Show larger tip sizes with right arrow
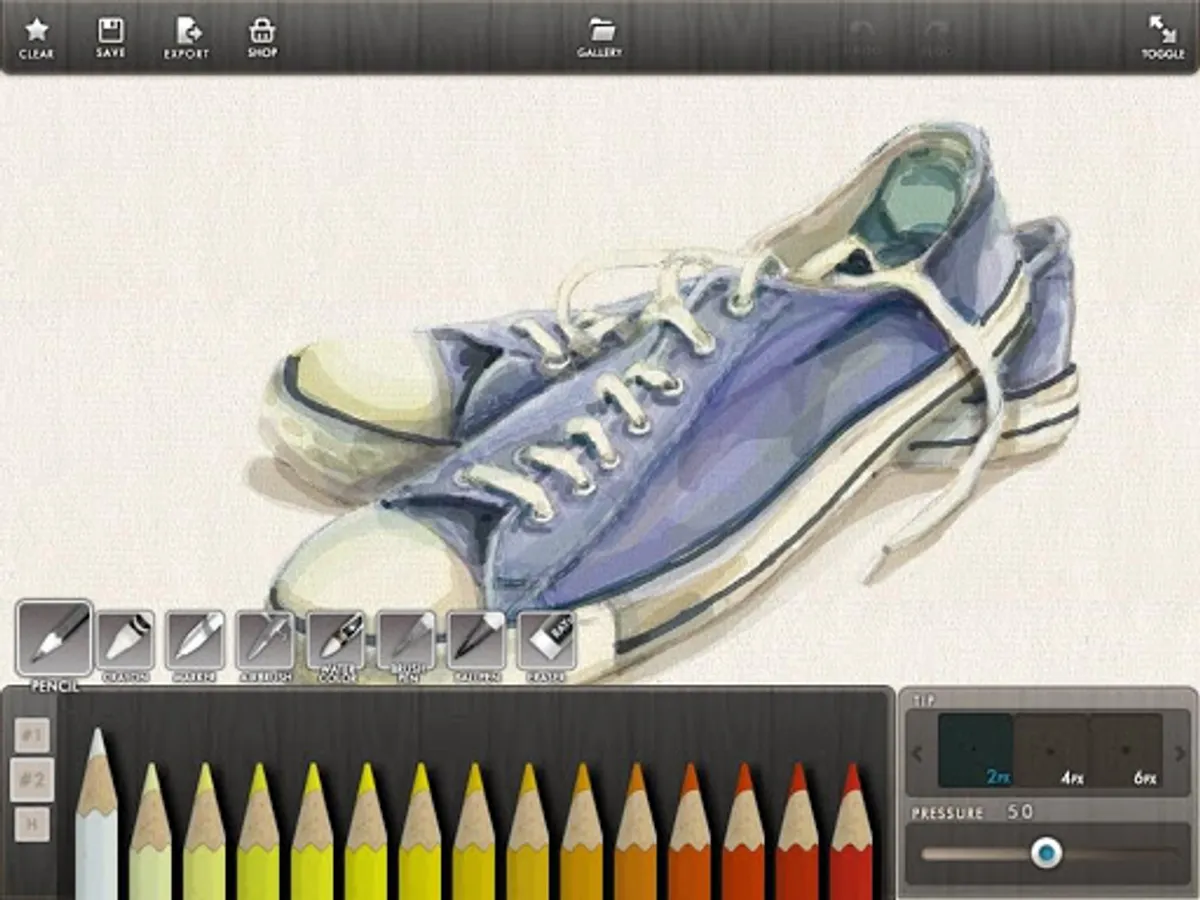Image resolution: width=1200 pixels, height=900 pixels. (x=1179, y=753)
